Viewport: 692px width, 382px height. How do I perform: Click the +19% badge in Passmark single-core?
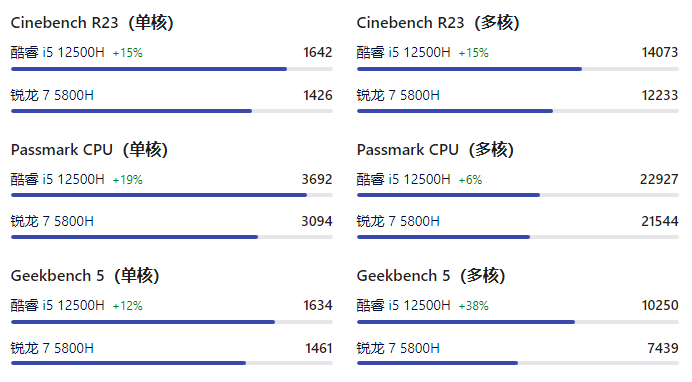[128, 180]
